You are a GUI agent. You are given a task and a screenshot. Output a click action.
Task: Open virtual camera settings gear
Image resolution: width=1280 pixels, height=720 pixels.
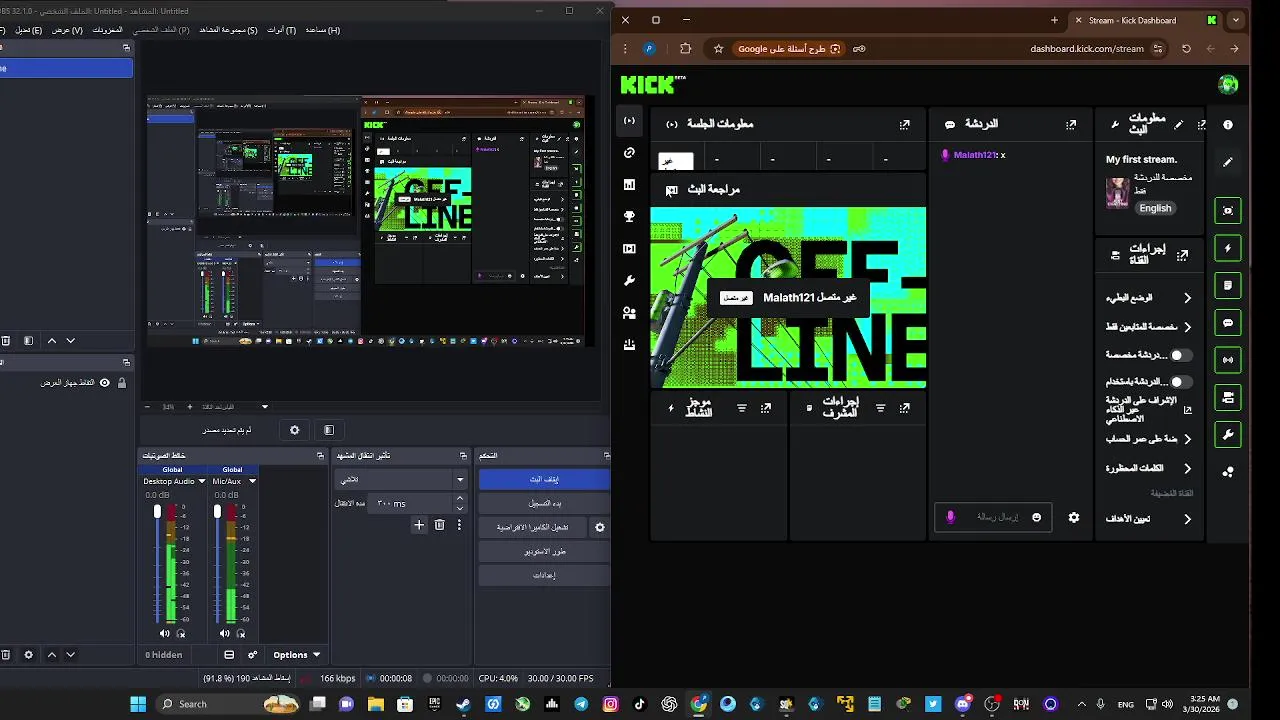point(600,527)
